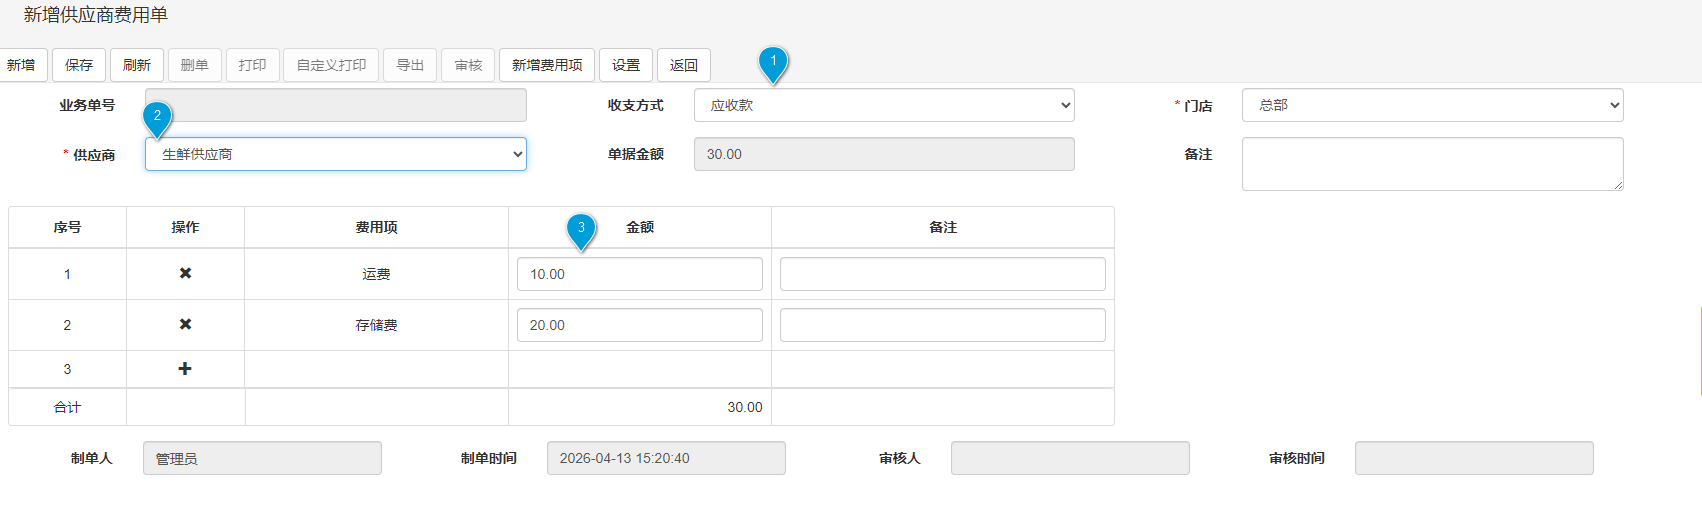Open 设置 from the toolbar
Image resolution: width=1702 pixels, height=516 pixels.
(626, 65)
